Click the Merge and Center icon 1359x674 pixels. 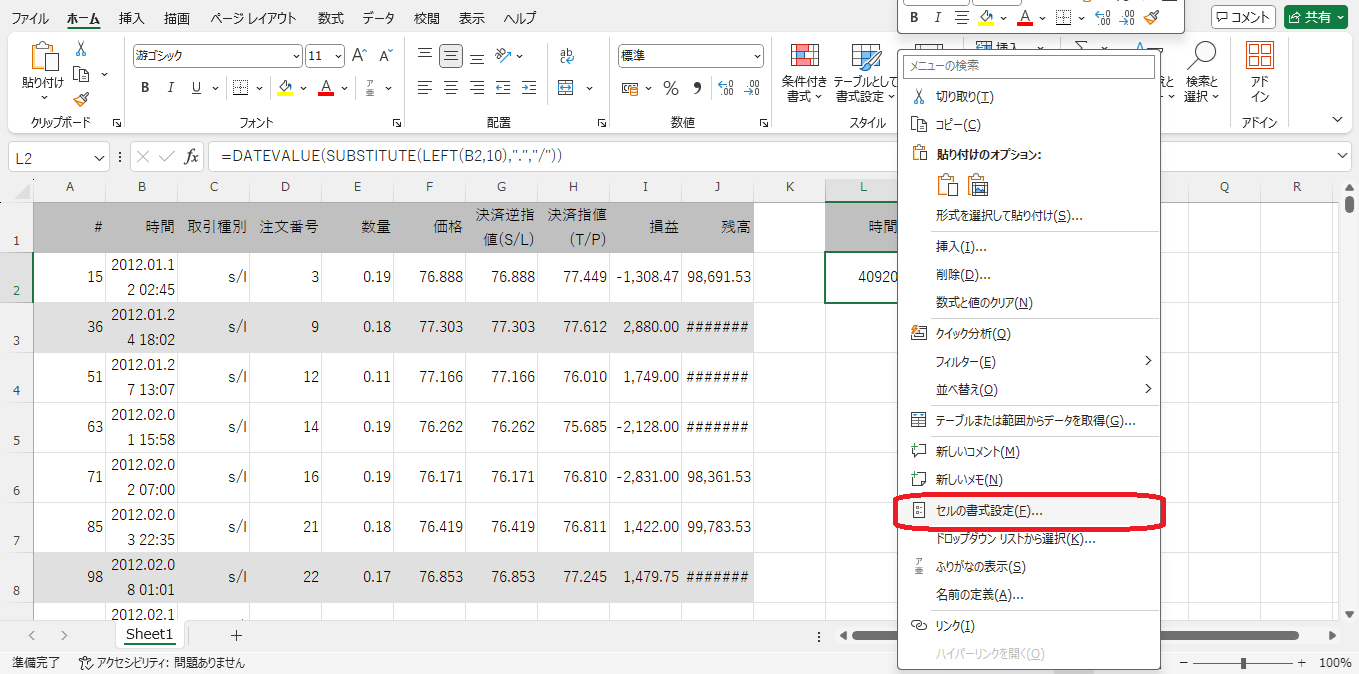(x=566, y=88)
